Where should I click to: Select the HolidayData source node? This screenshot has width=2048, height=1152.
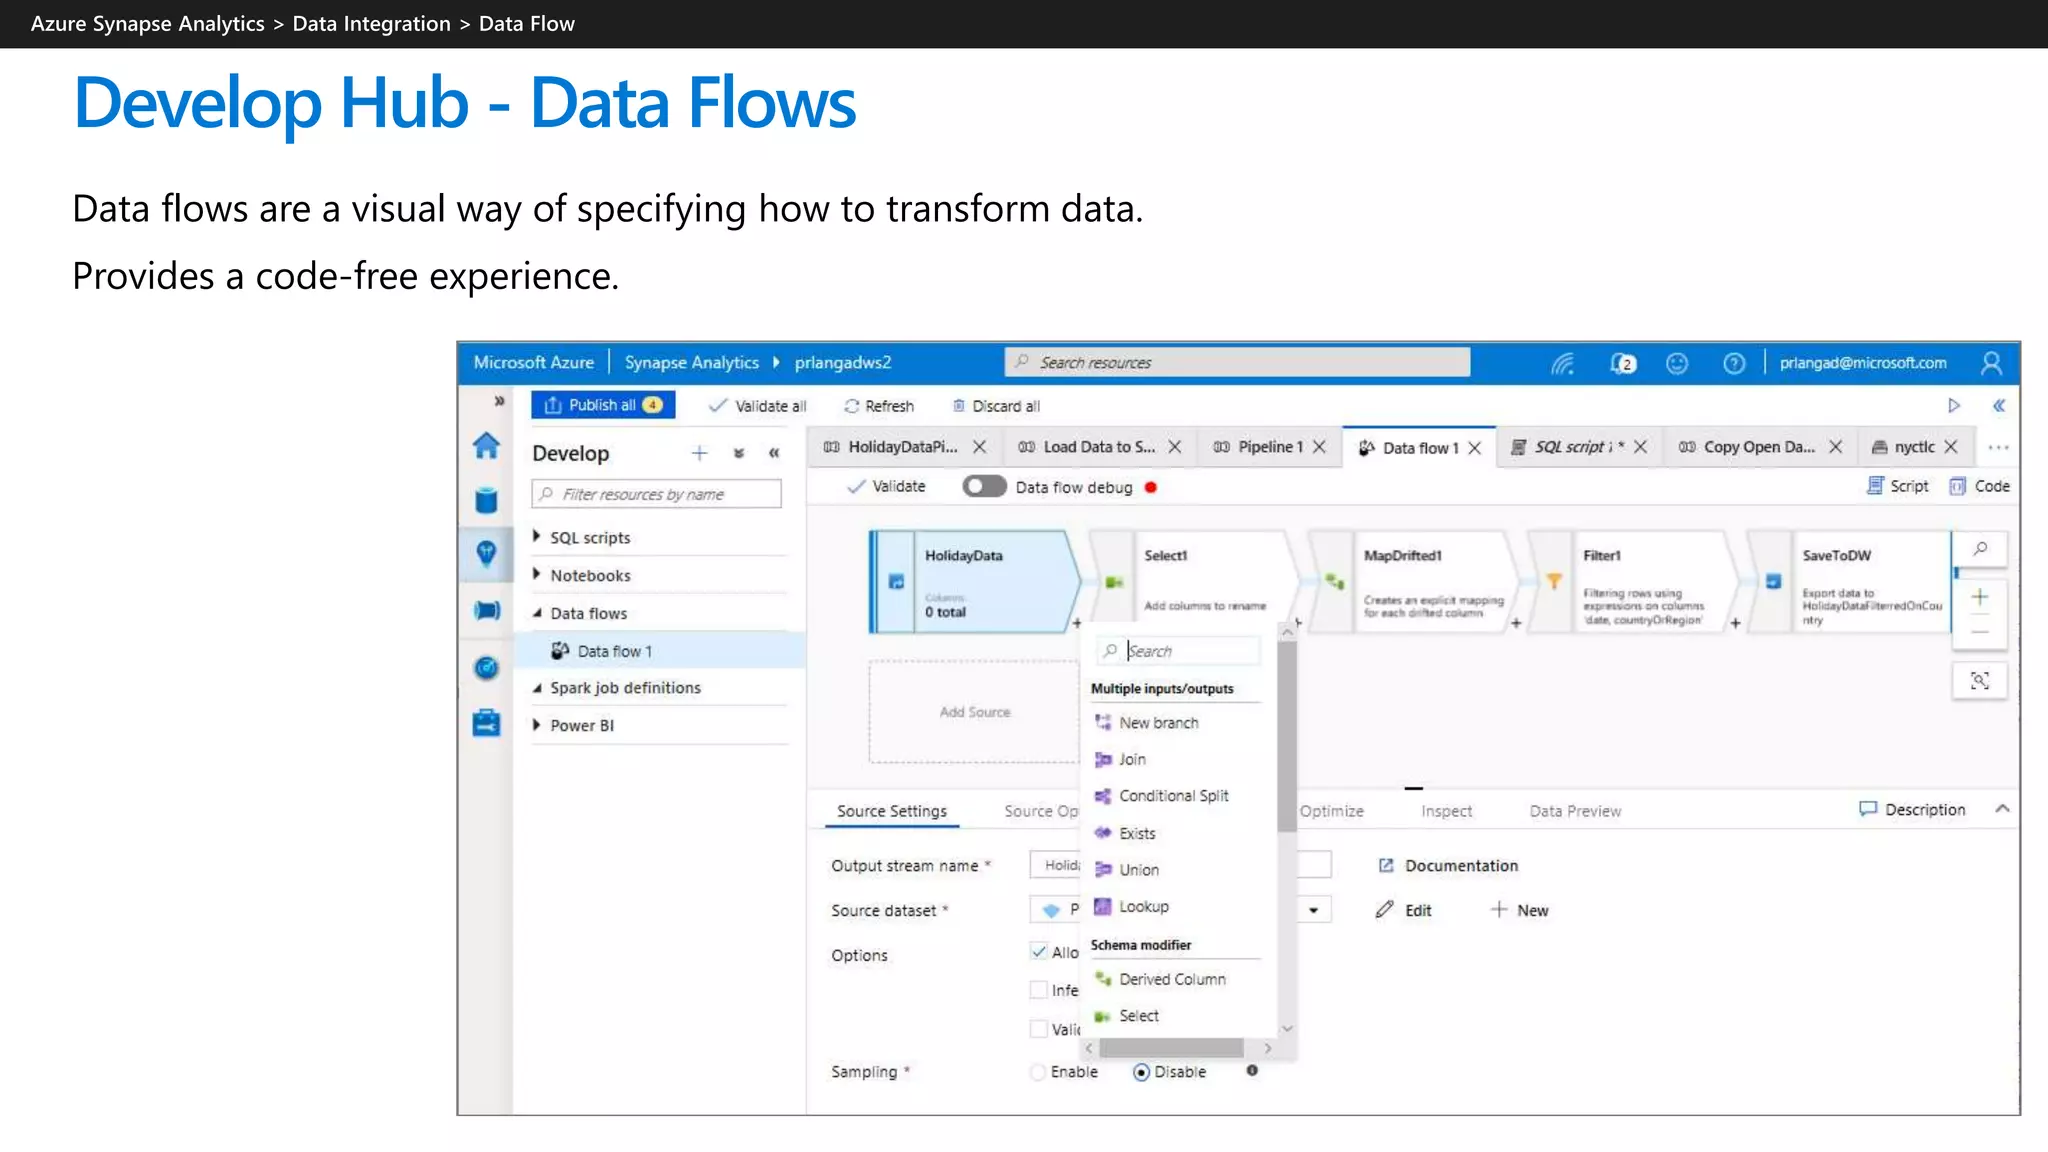(x=974, y=582)
